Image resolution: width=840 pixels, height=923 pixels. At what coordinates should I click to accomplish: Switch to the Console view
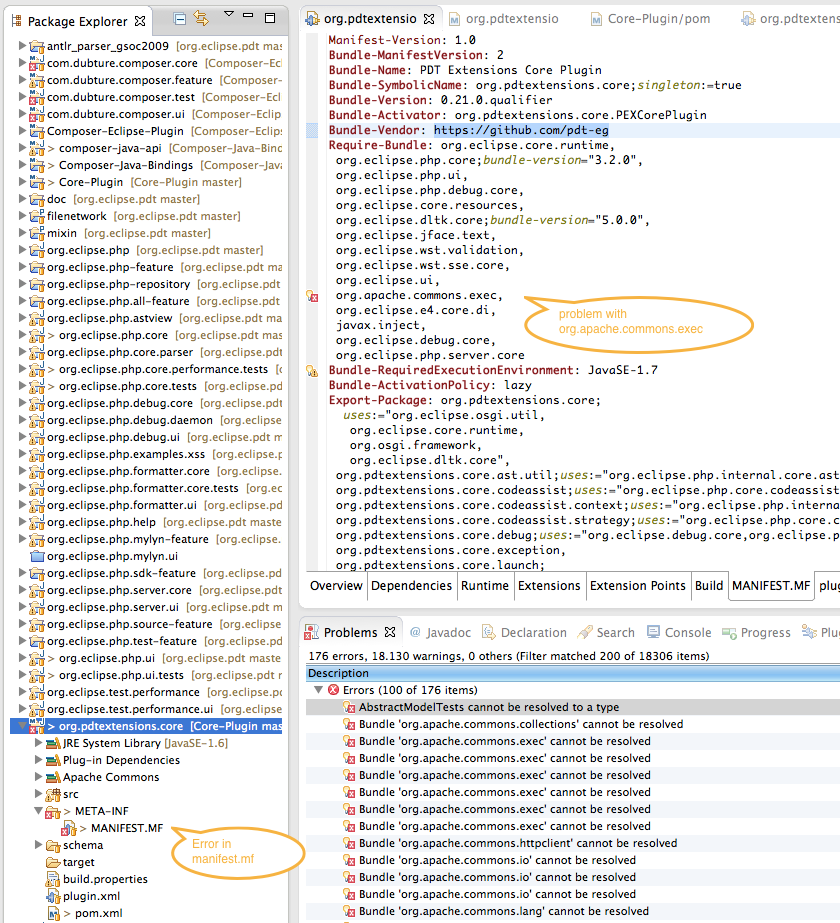click(679, 633)
